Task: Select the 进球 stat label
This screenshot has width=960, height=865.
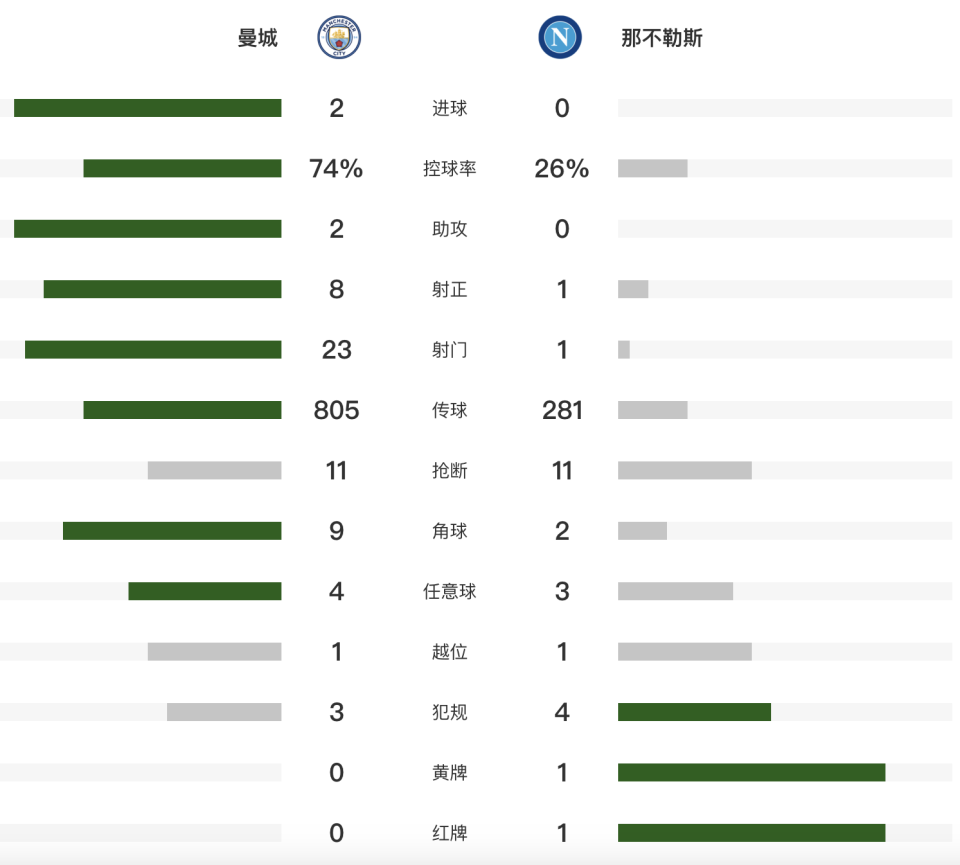Action: [x=449, y=108]
